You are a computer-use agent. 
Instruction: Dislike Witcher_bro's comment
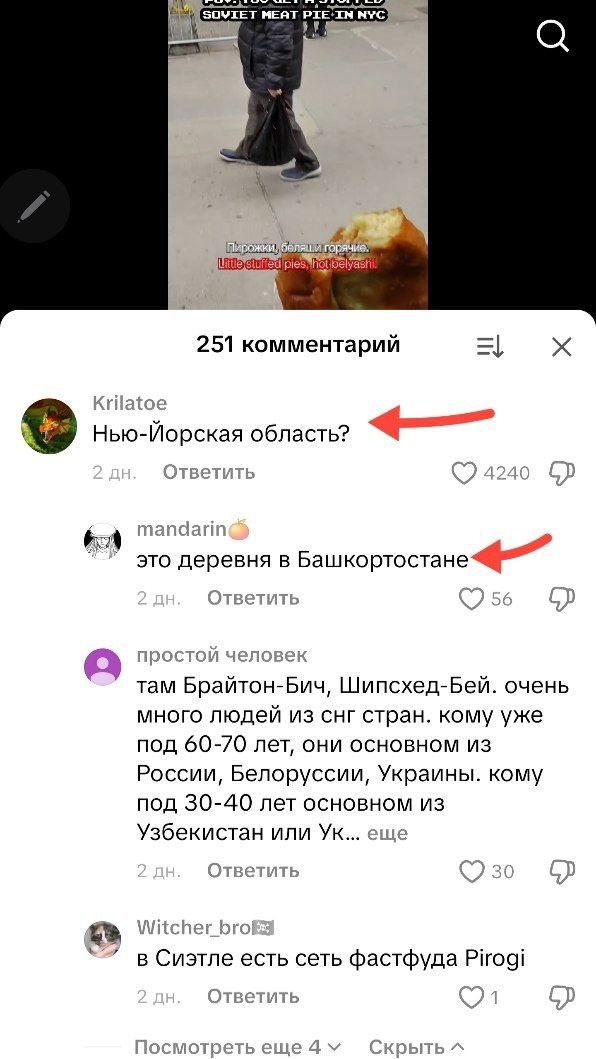[562, 997]
